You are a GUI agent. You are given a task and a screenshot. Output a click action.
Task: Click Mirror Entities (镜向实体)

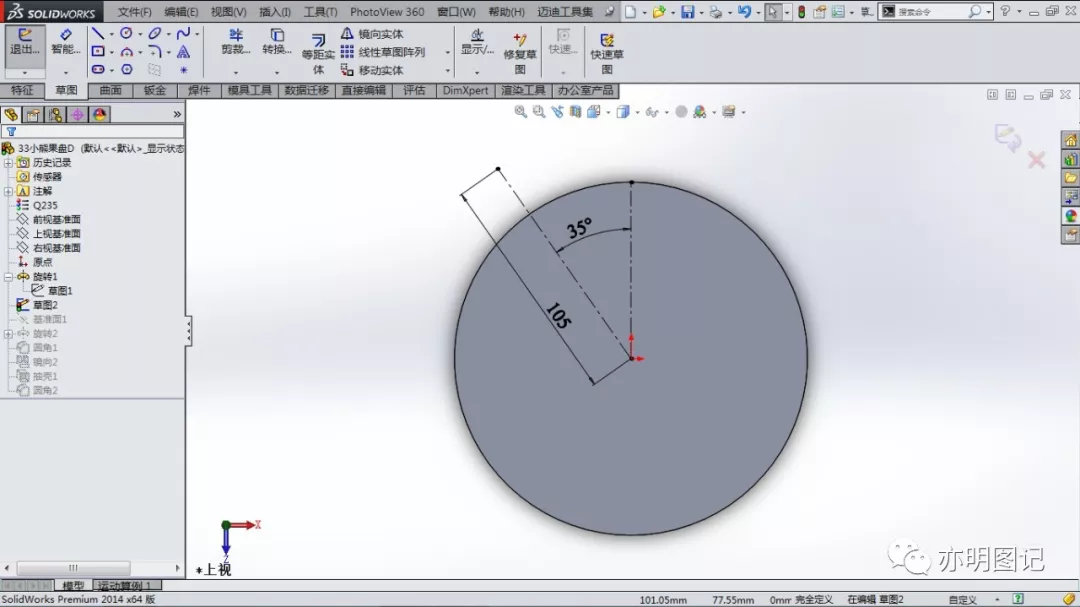(372, 34)
